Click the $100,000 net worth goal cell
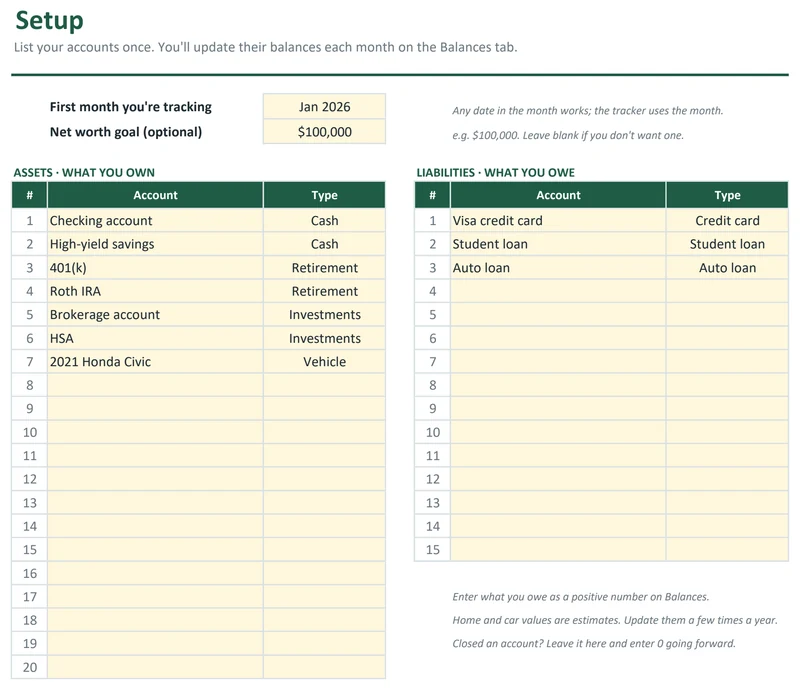The image size is (800, 690). pyautogui.click(x=324, y=132)
